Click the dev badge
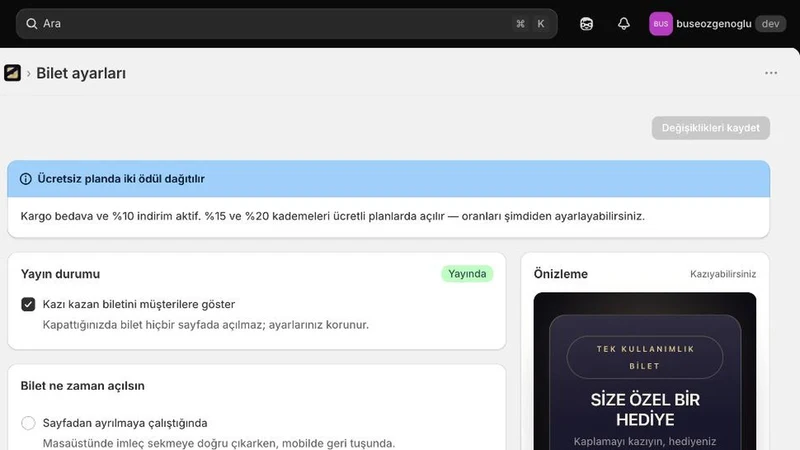This screenshot has width=800, height=450. [x=770, y=23]
